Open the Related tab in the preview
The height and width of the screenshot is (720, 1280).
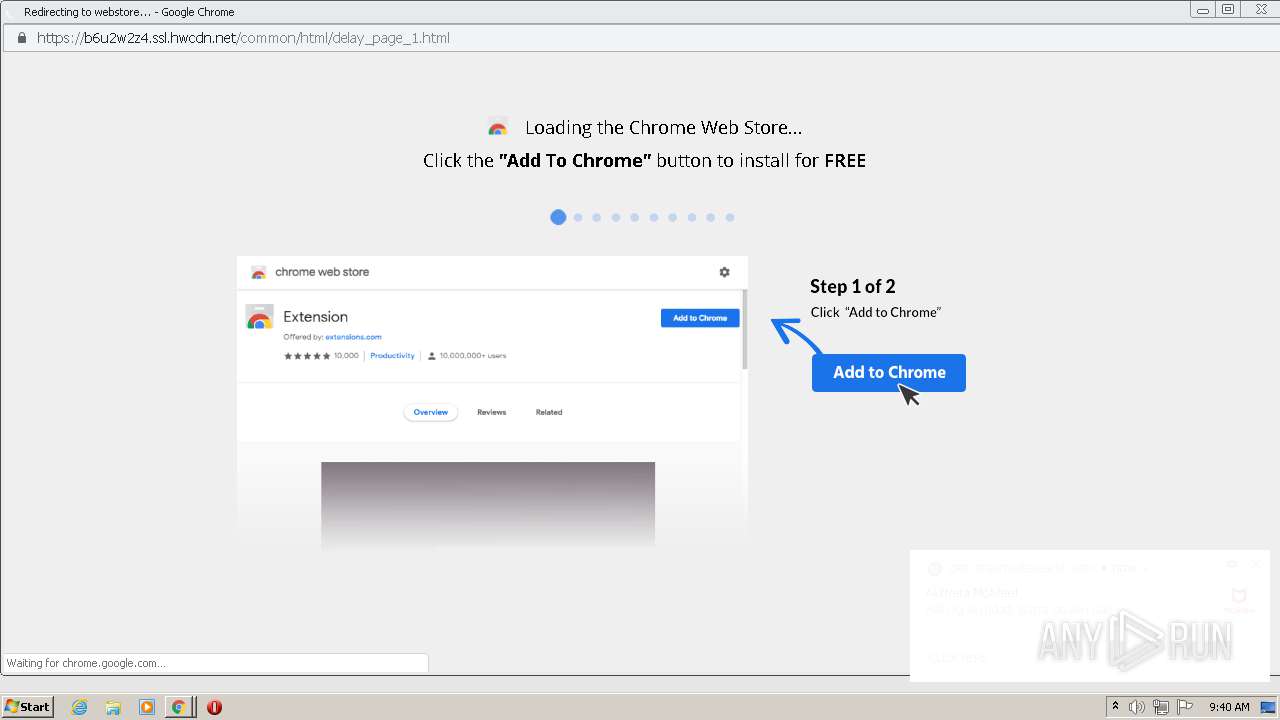[548, 412]
